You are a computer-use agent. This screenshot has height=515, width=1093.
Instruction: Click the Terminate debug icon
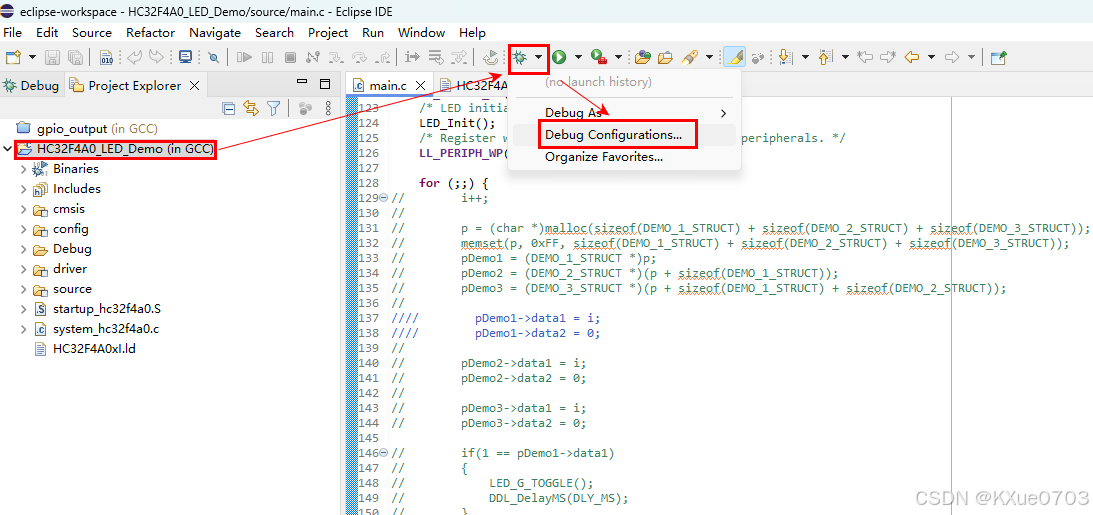point(291,57)
